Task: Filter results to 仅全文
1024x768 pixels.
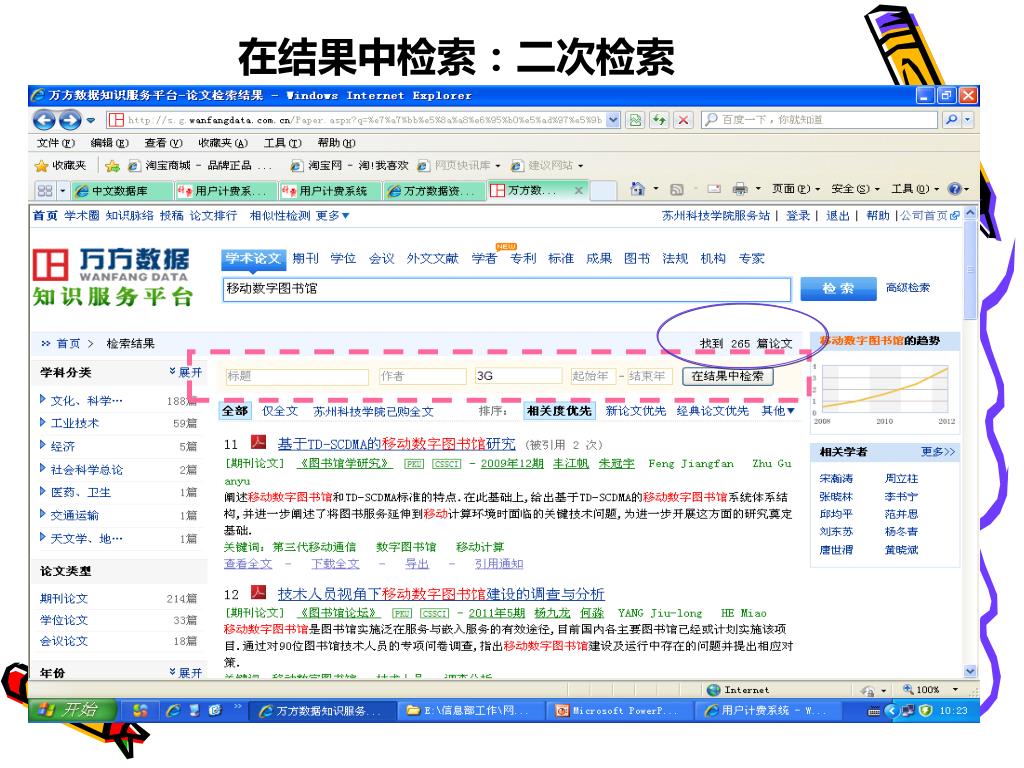Action: 280,411
